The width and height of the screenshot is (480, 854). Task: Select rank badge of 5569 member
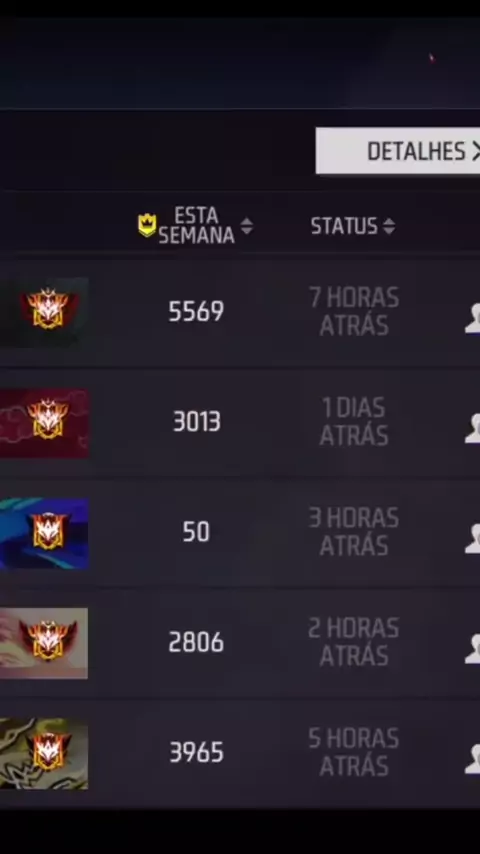(48, 309)
